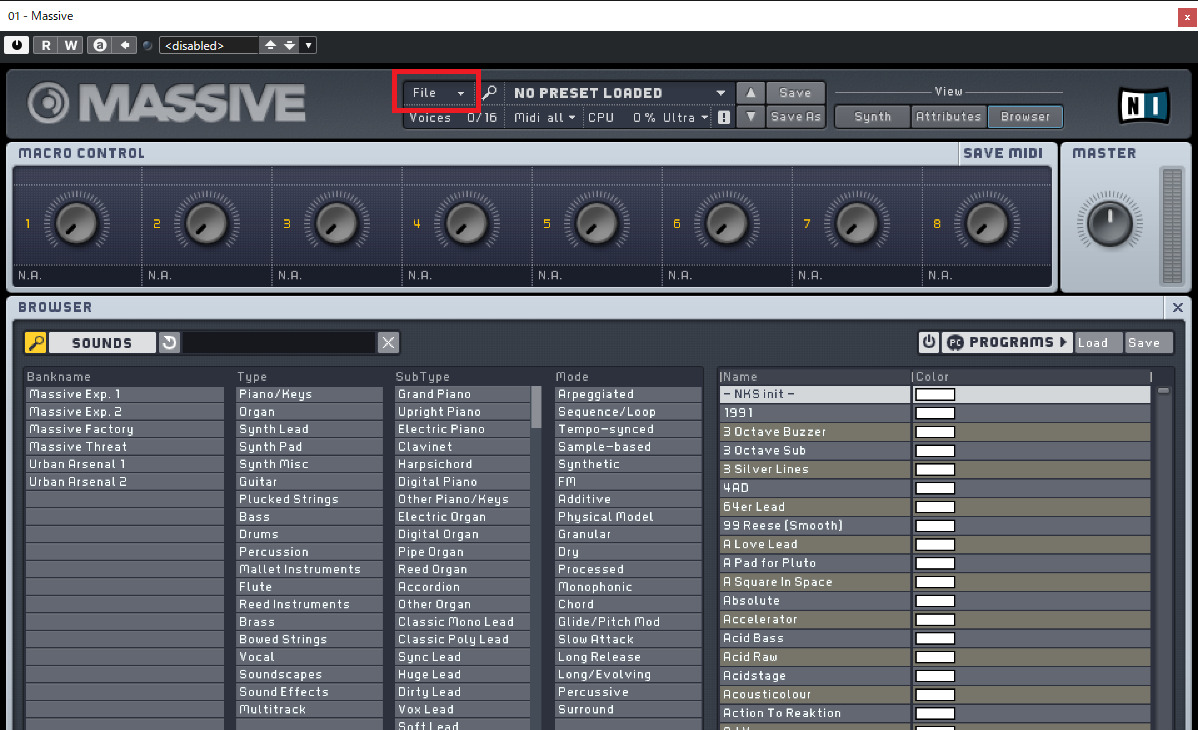Click the color swatch for Accelerator
This screenshot has width=1198, height=730.
point(935,620)
